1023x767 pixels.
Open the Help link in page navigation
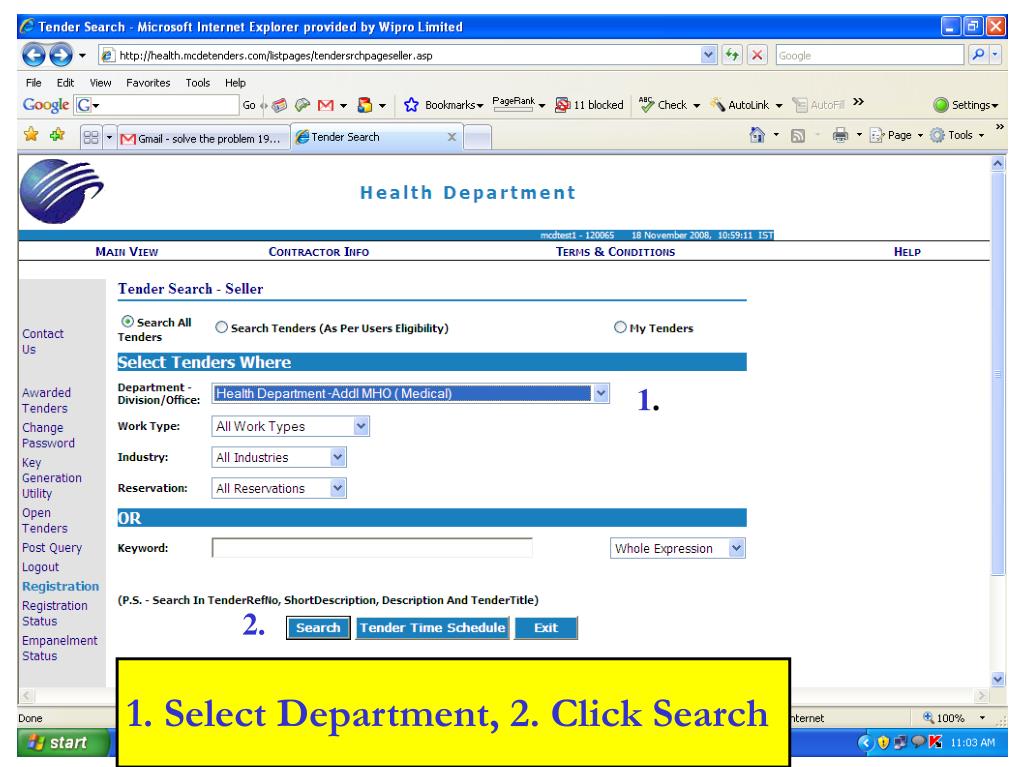point(907,252)
